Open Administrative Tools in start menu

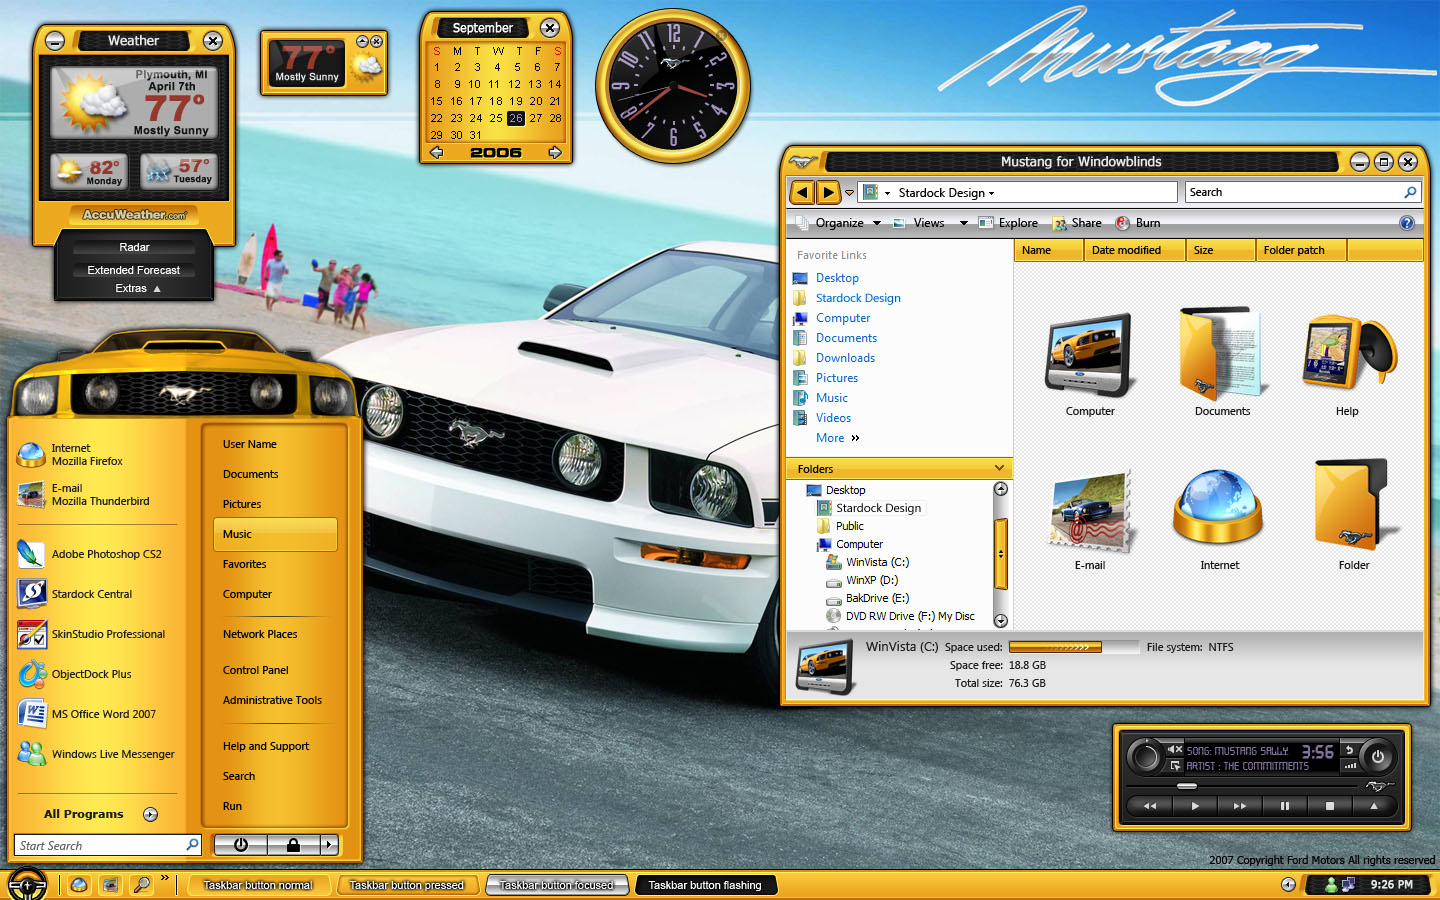tap(272, 700)
